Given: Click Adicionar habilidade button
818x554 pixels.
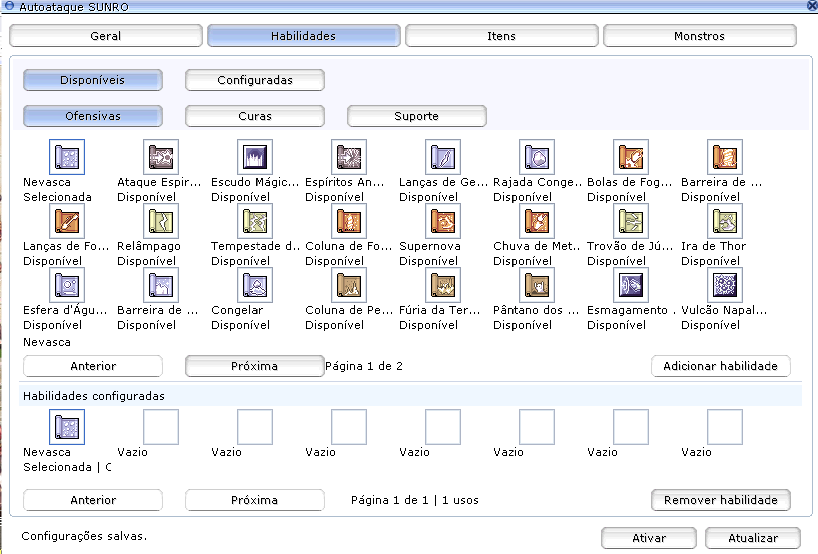Looking at the screenshot, I should coord(720,366).
